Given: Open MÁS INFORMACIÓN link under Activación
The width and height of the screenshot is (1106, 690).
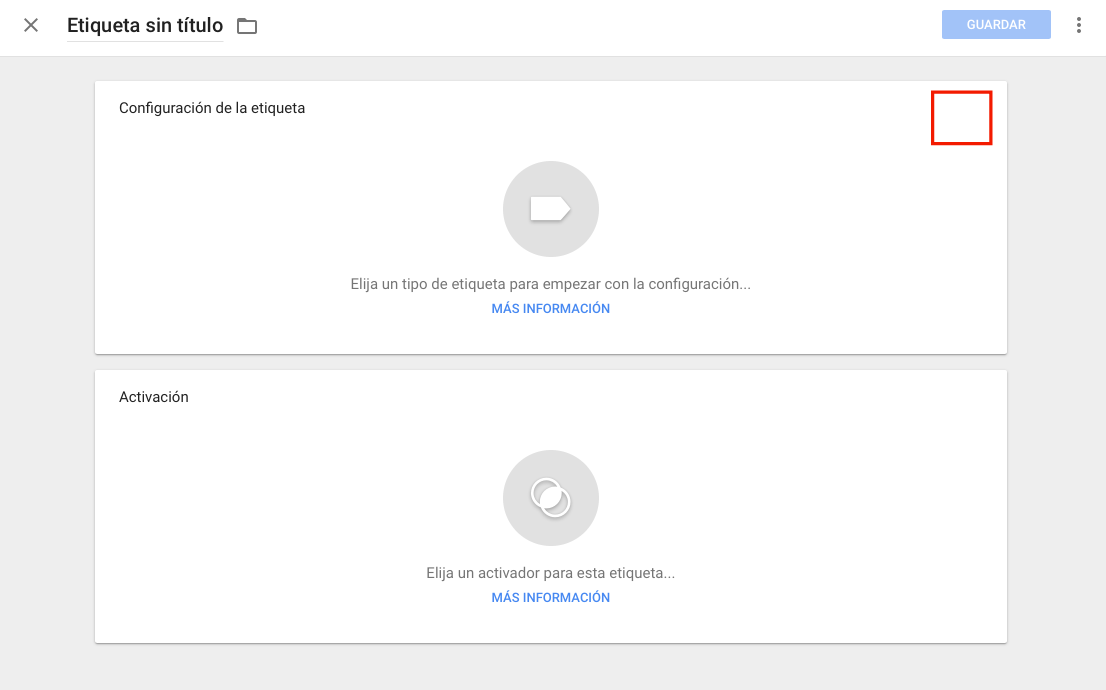Looking at the screenshot, I should 551,598.
